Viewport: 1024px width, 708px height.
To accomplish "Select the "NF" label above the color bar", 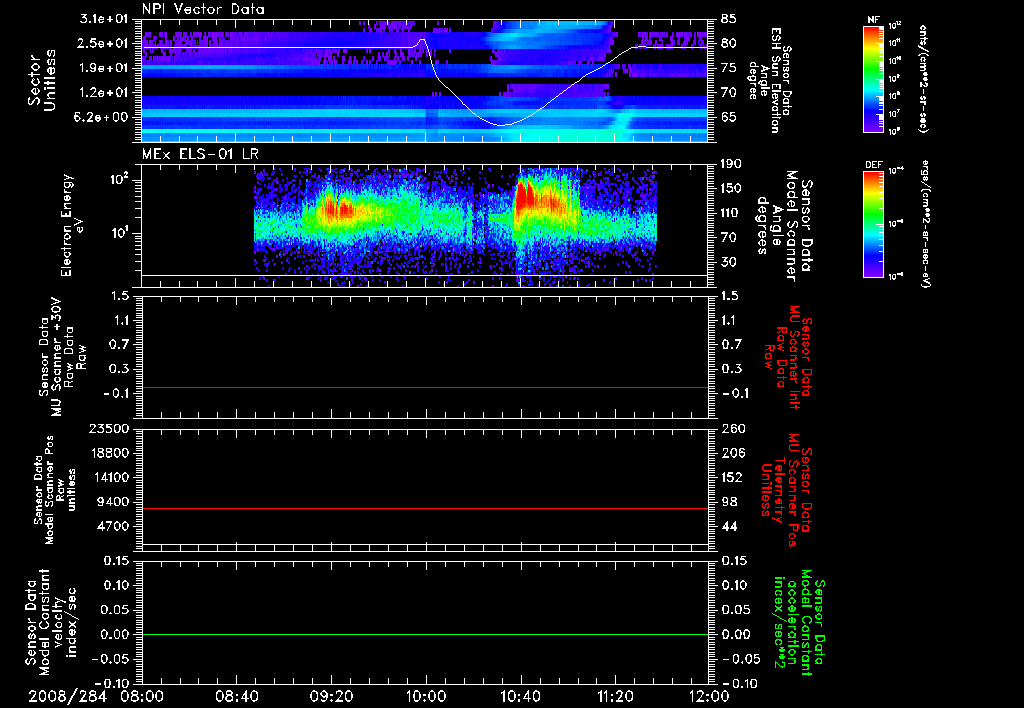I will coord(873,20).
